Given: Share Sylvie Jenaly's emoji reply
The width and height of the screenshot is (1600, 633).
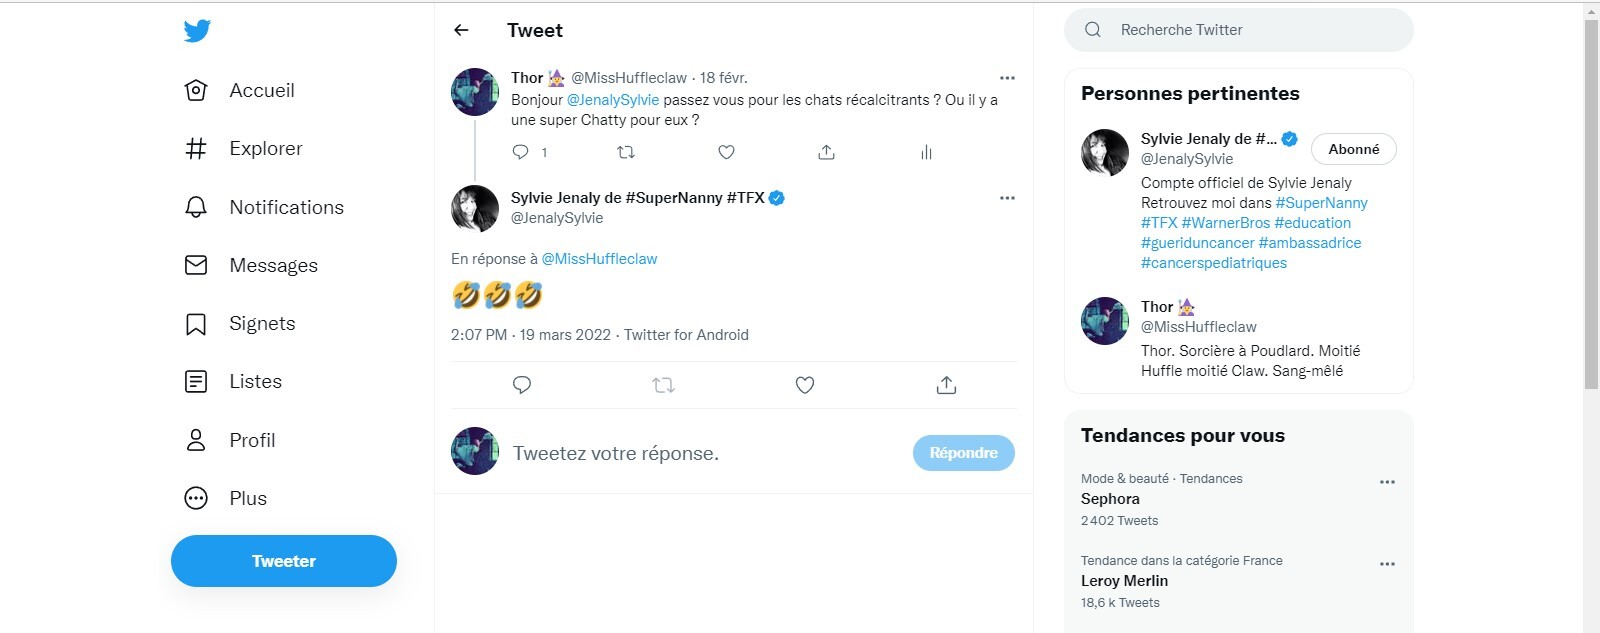Looking at the screenshot, I should tap(946, 385).
